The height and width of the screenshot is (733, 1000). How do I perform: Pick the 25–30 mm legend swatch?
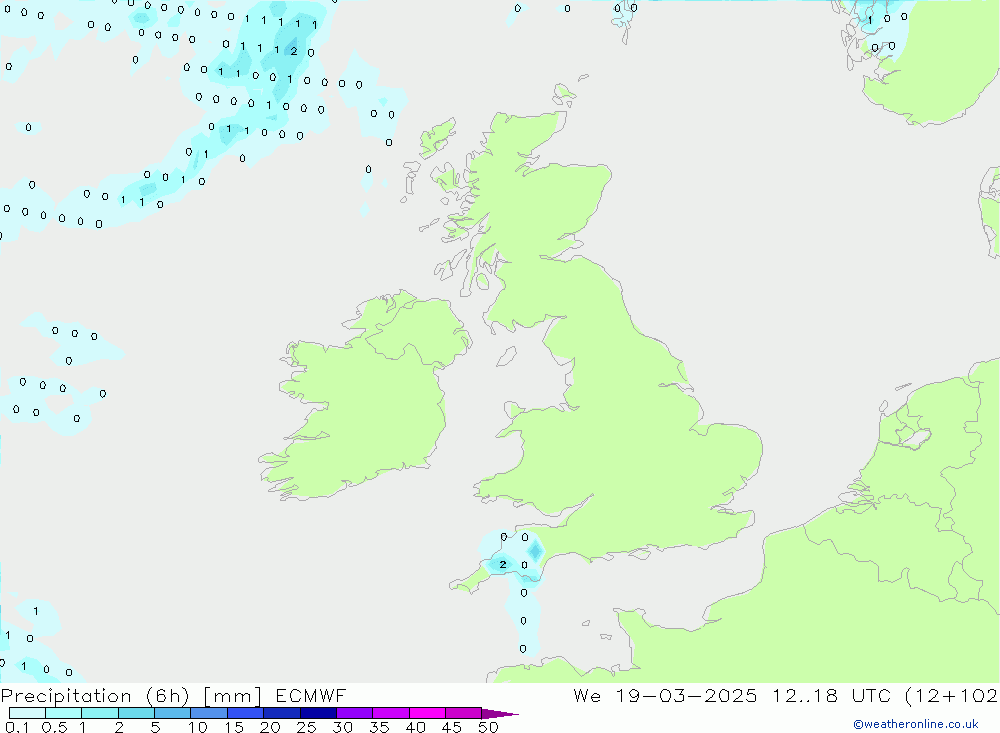click(x=318, y=713)
